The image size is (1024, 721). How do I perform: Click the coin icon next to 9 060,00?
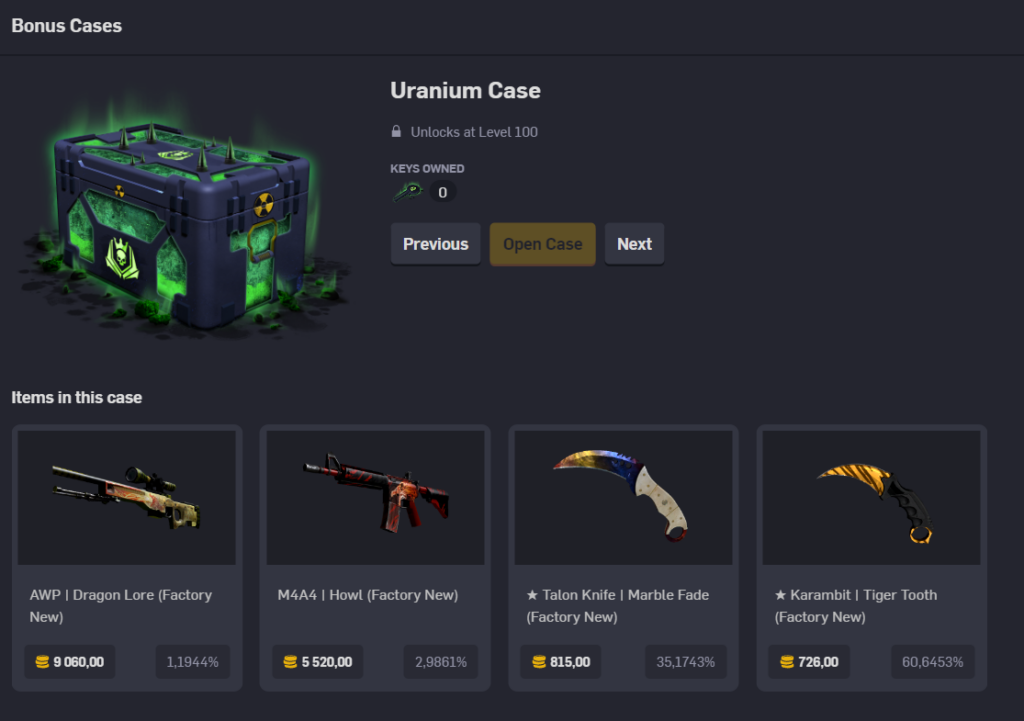click(42, 662)
